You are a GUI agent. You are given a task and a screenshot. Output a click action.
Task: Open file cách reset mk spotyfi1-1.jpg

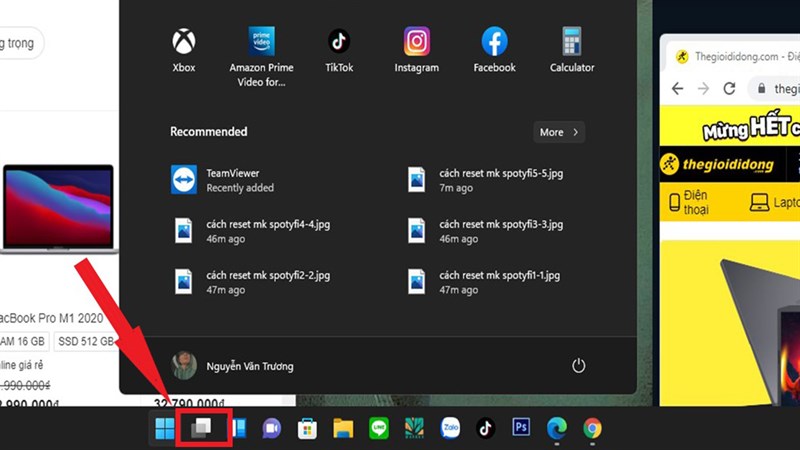point(484,282)
